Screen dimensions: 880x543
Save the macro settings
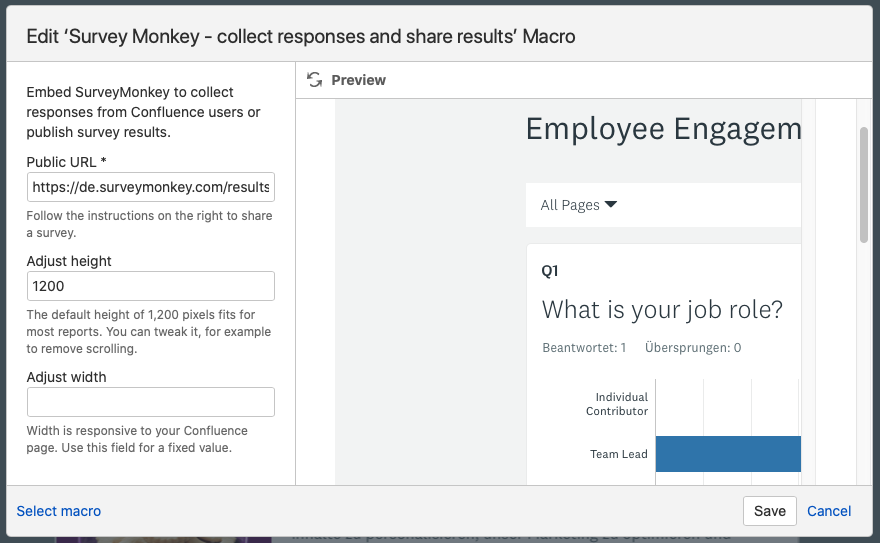click(769, 511)
